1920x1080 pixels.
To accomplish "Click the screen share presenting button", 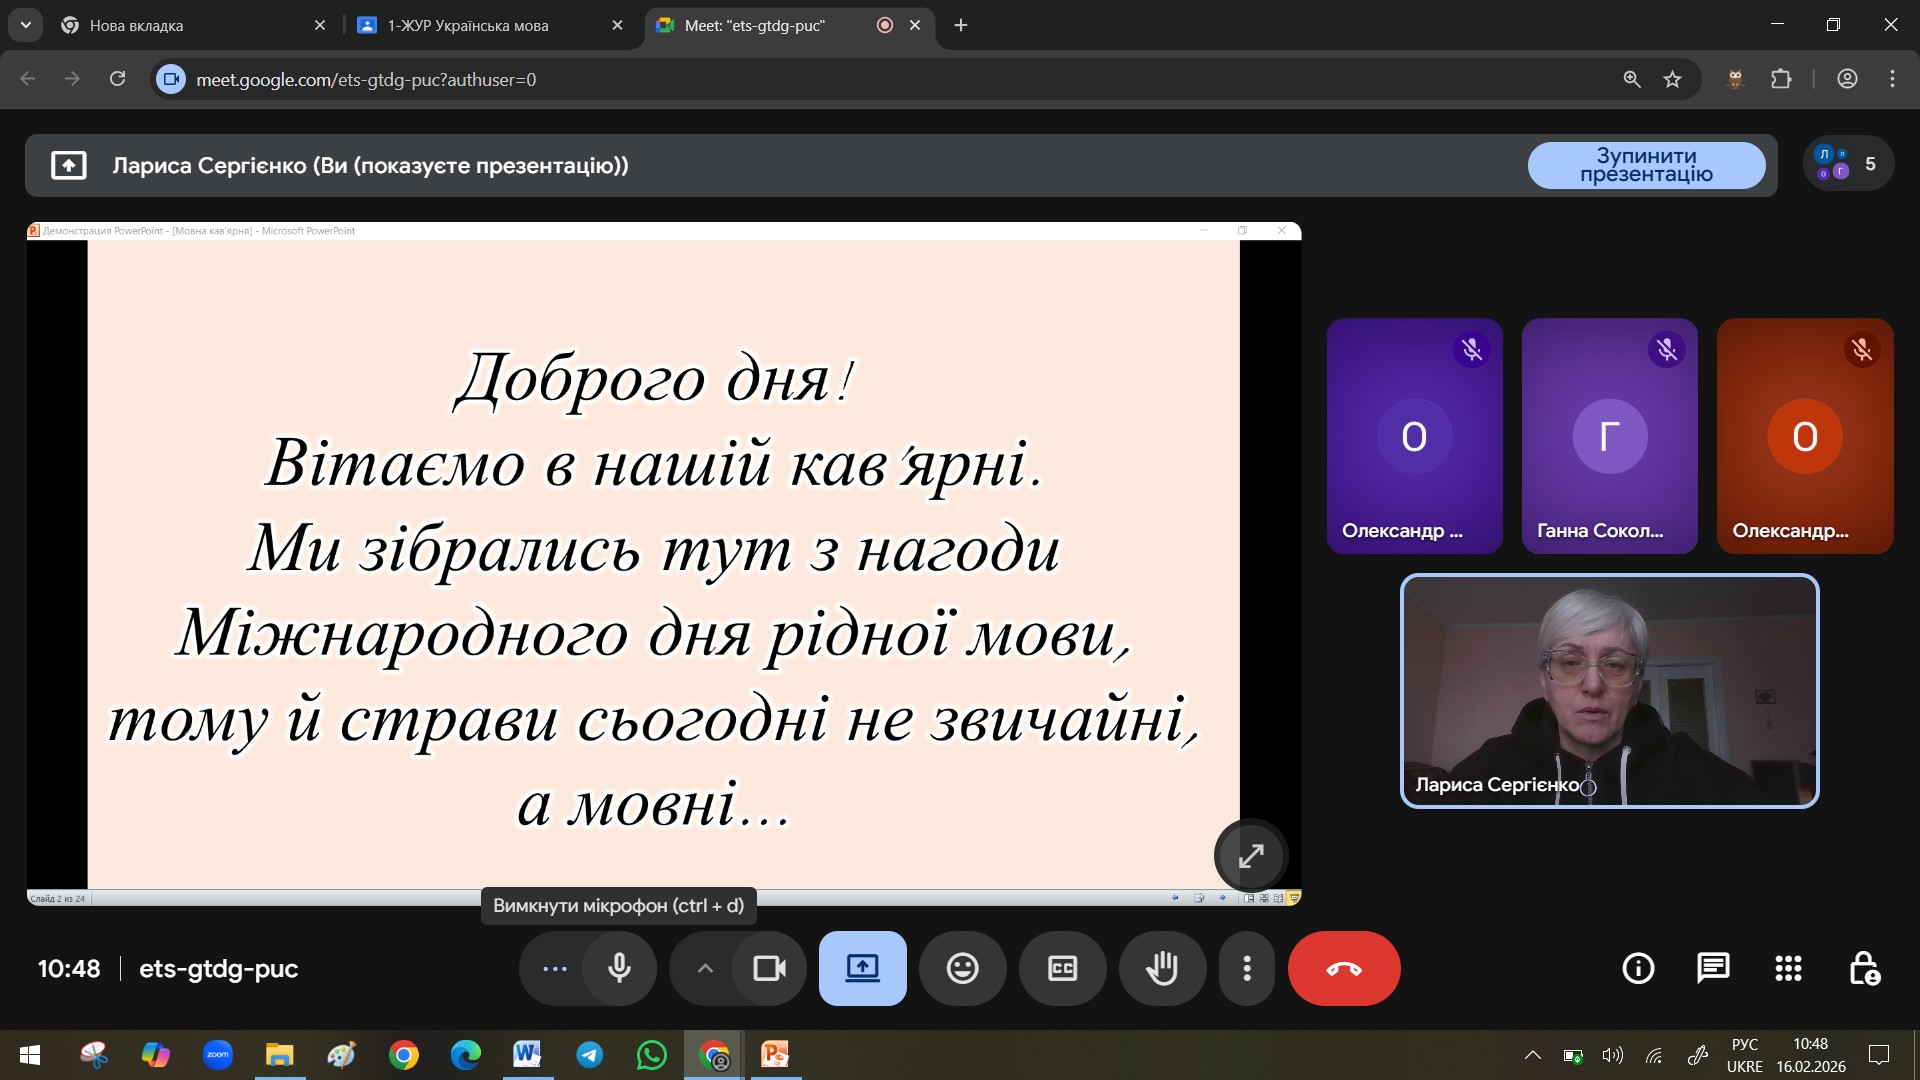I will (862, 968).
